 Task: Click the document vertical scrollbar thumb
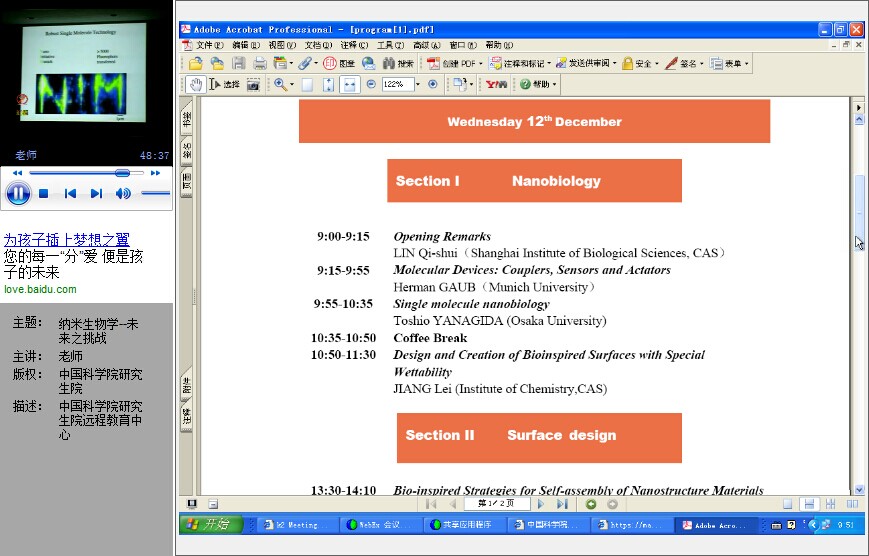click(859, 212)
